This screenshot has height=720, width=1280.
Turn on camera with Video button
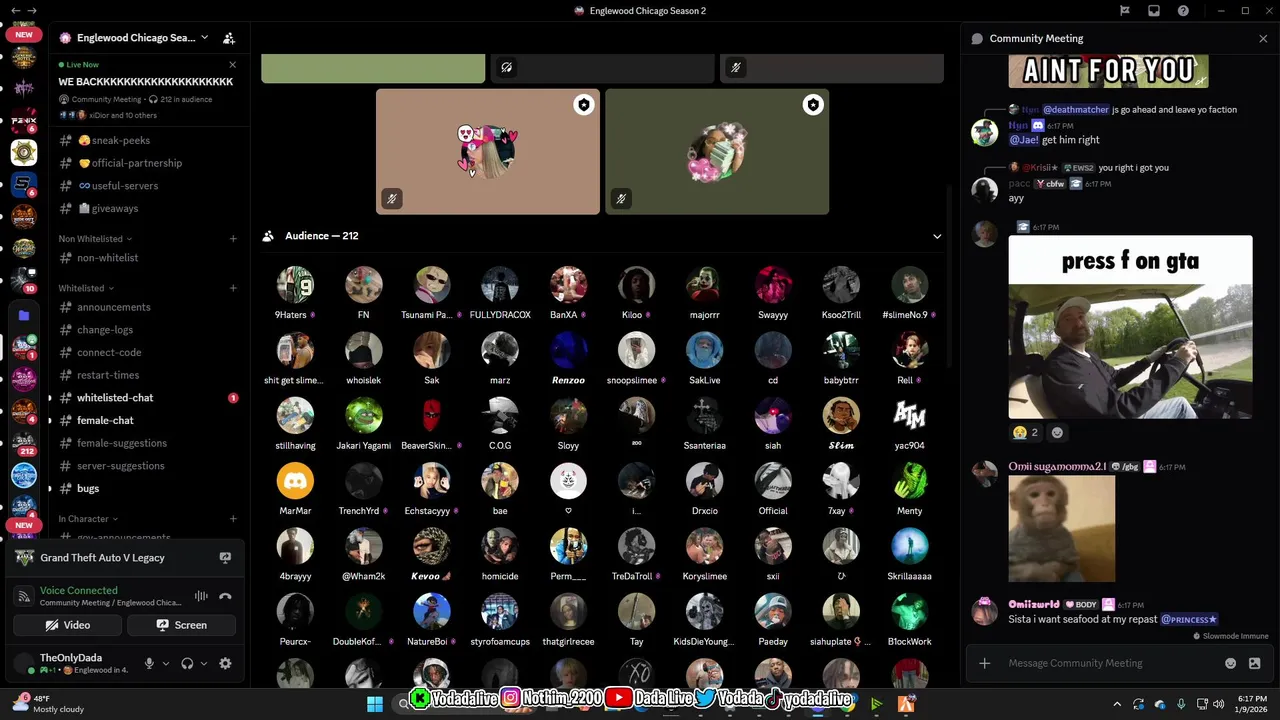tap(68, 625)
